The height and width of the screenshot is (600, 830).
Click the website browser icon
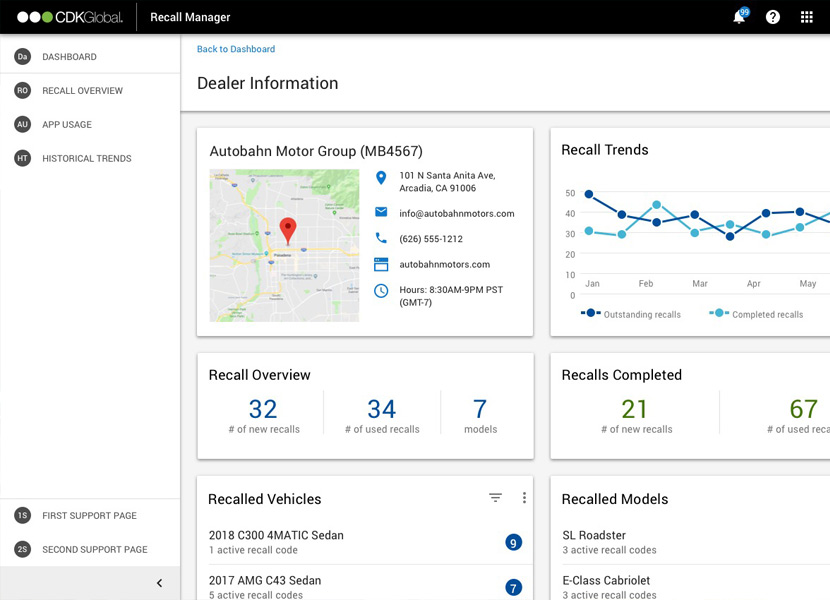click(381, 264)
